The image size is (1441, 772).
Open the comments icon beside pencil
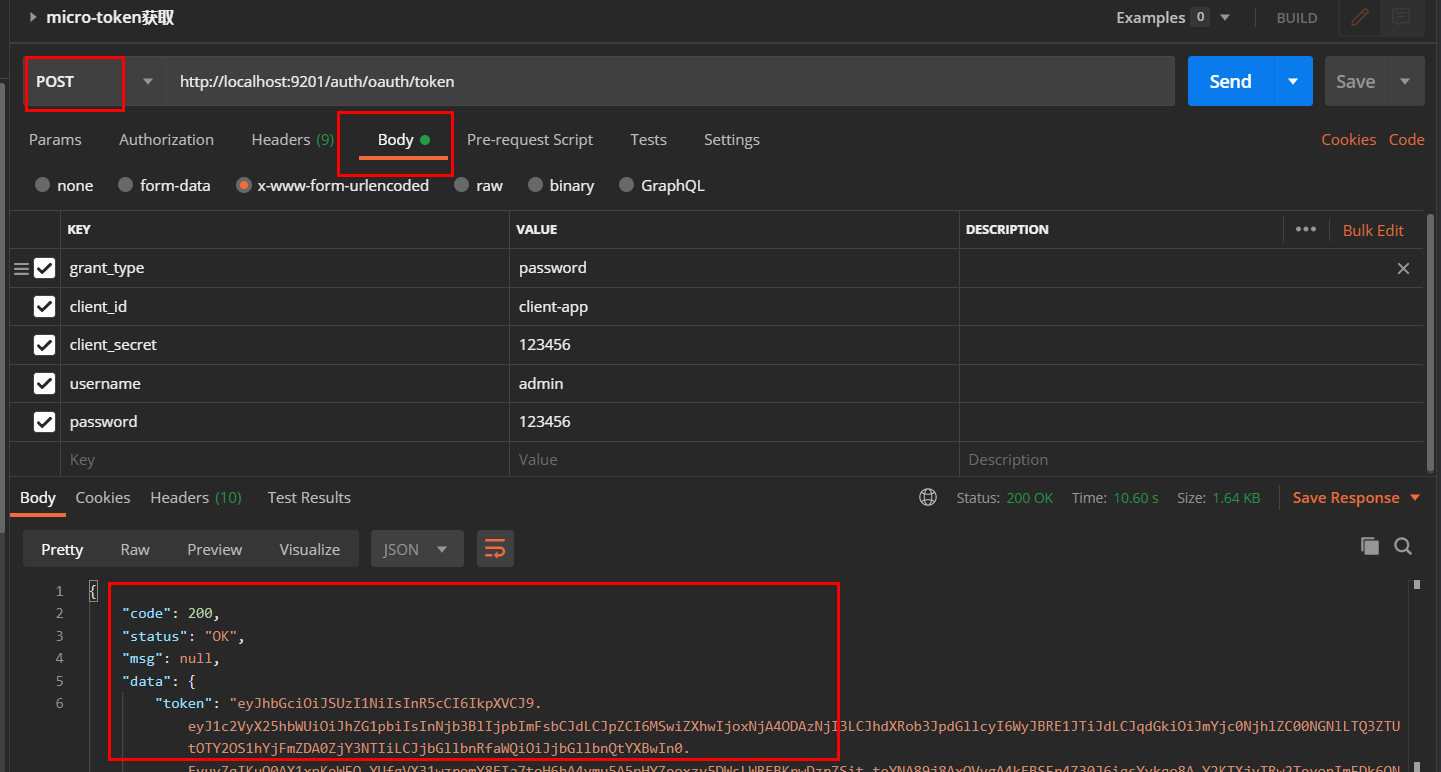click(1401, 17)
